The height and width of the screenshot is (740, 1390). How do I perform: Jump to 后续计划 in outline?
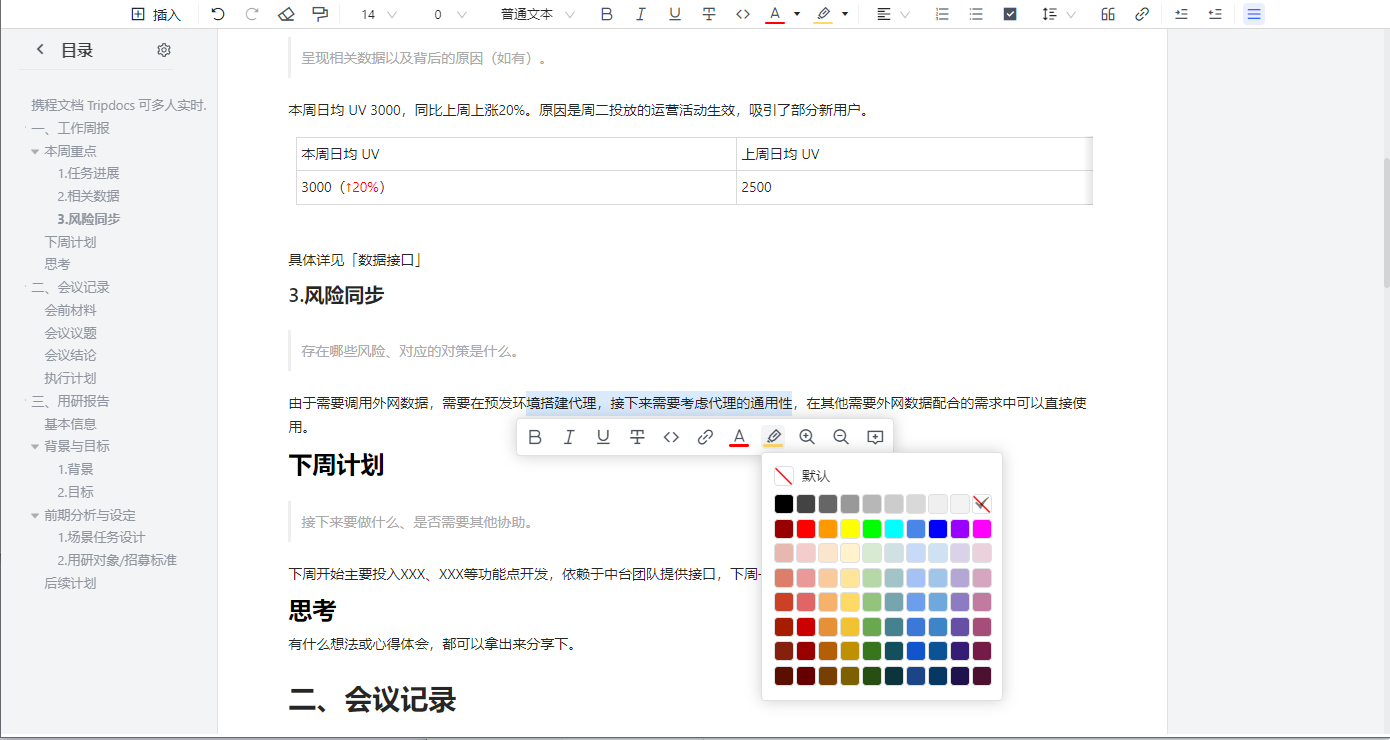click(x=70, y=583)
